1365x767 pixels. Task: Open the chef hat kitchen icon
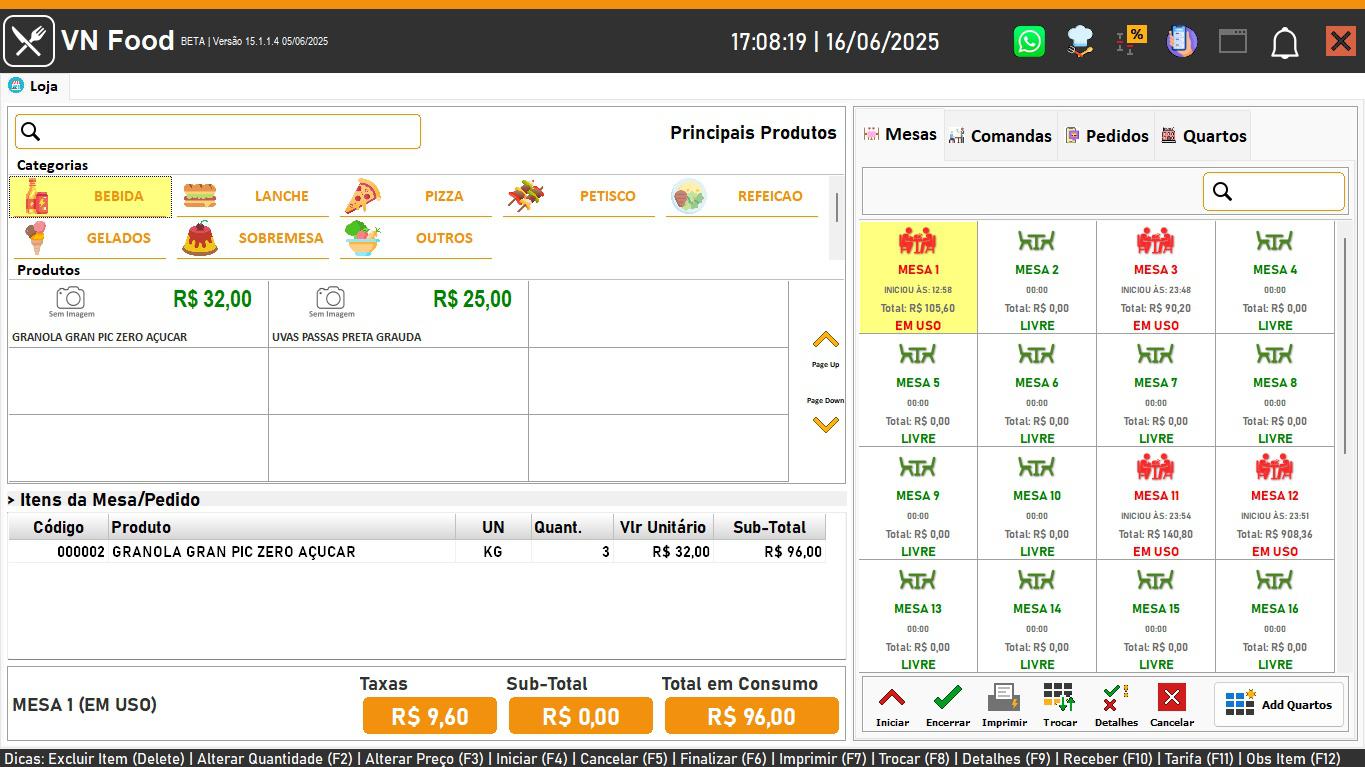click(1078, 41)
